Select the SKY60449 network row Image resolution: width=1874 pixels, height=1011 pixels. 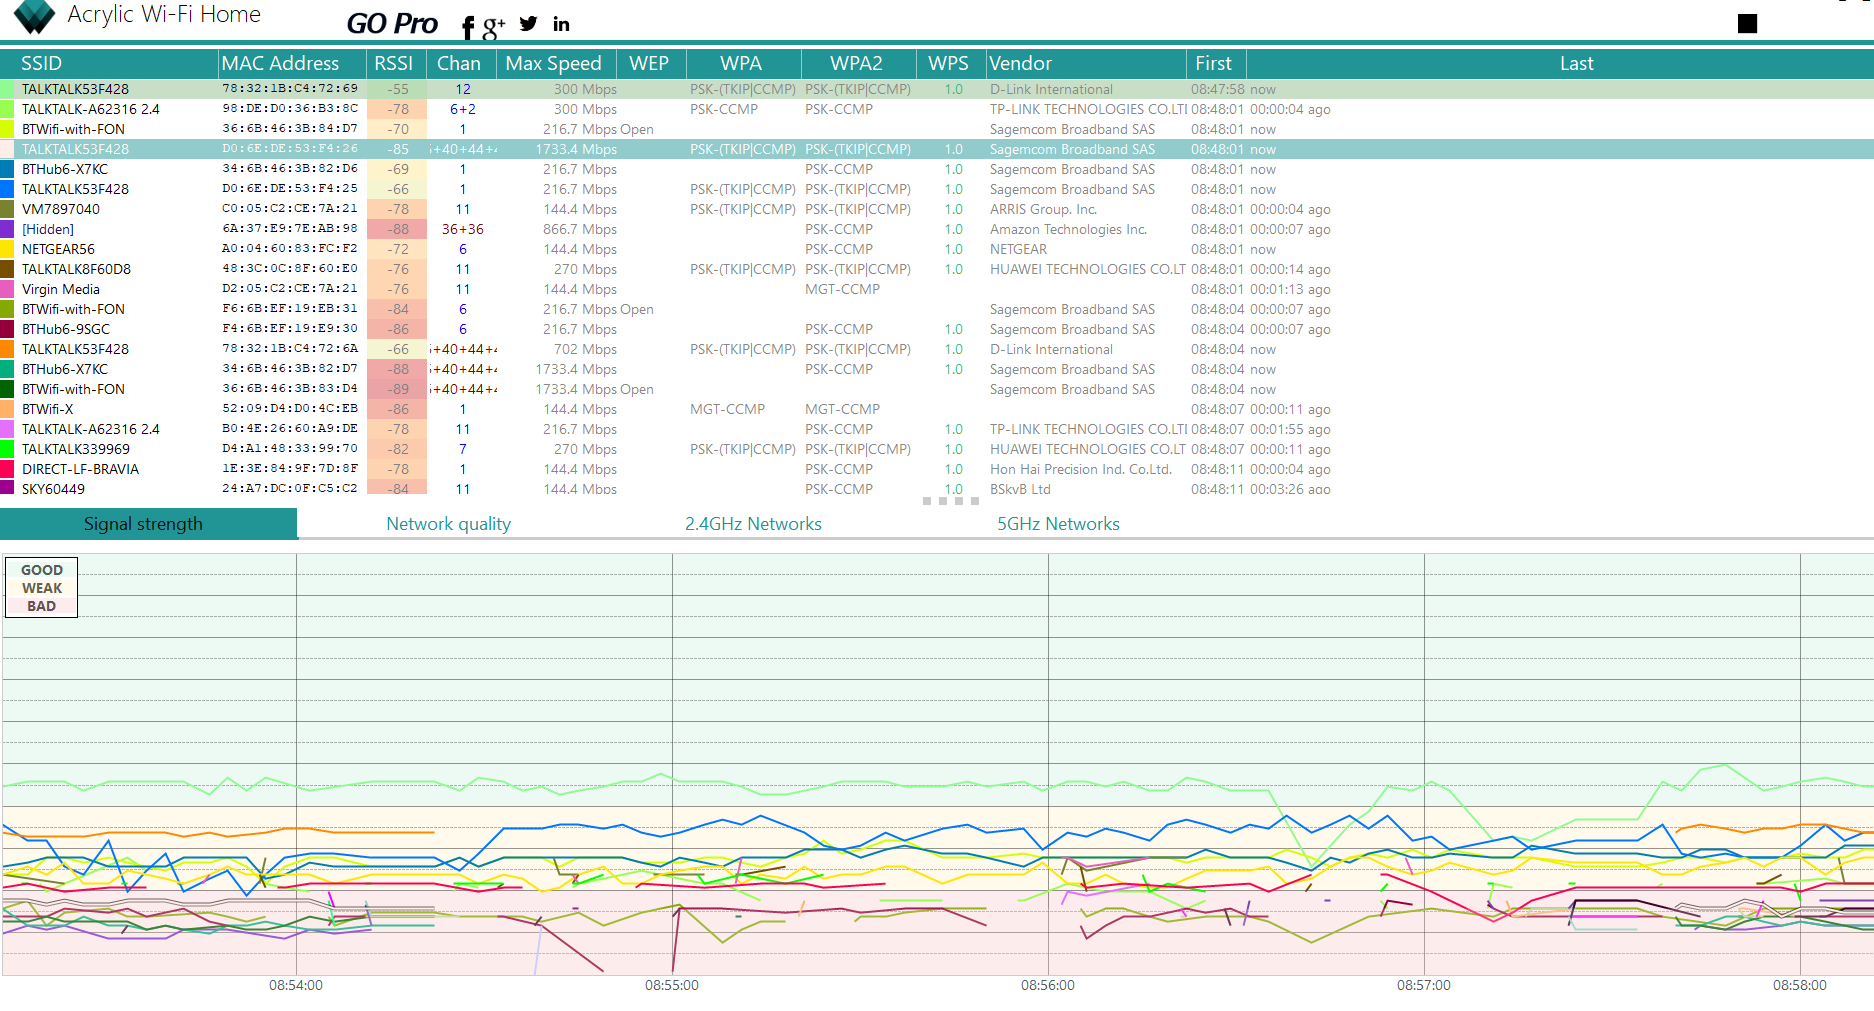click(937, 488)
